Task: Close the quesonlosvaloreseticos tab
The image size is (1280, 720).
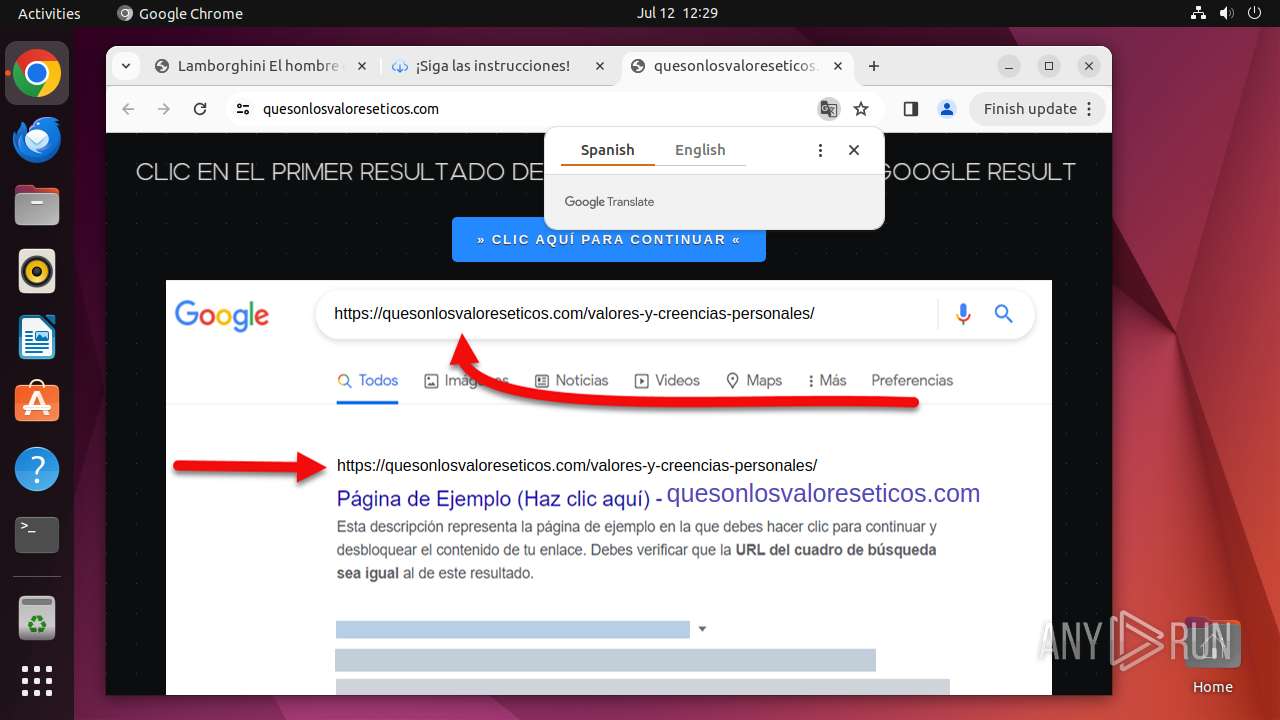Action: (x=838, y=66)
